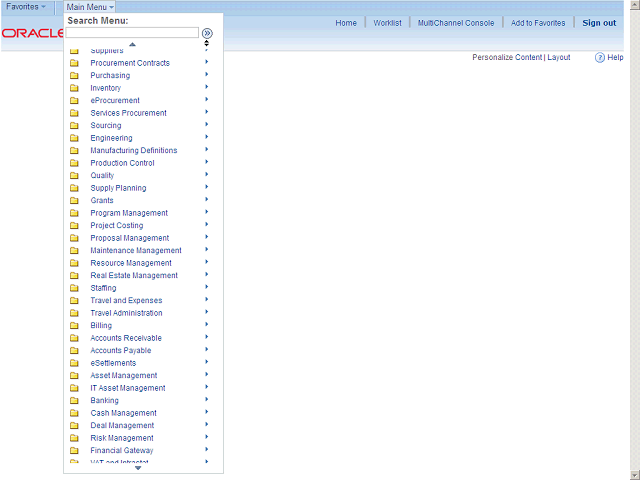Image resolution: width=640 pixels, height=480 pixels.
Task: Expand the Program Management submenu arrow
Action: 207,212
